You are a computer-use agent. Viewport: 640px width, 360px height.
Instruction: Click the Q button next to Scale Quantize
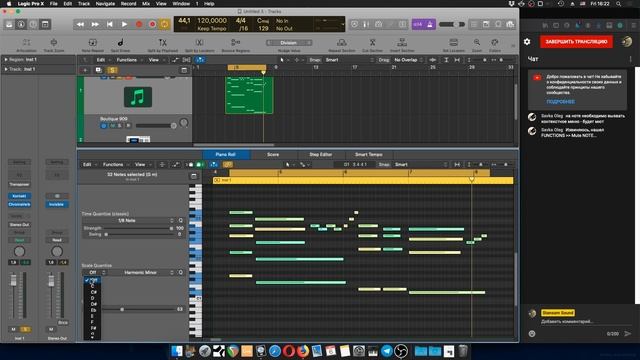click(x=181, y=272)
